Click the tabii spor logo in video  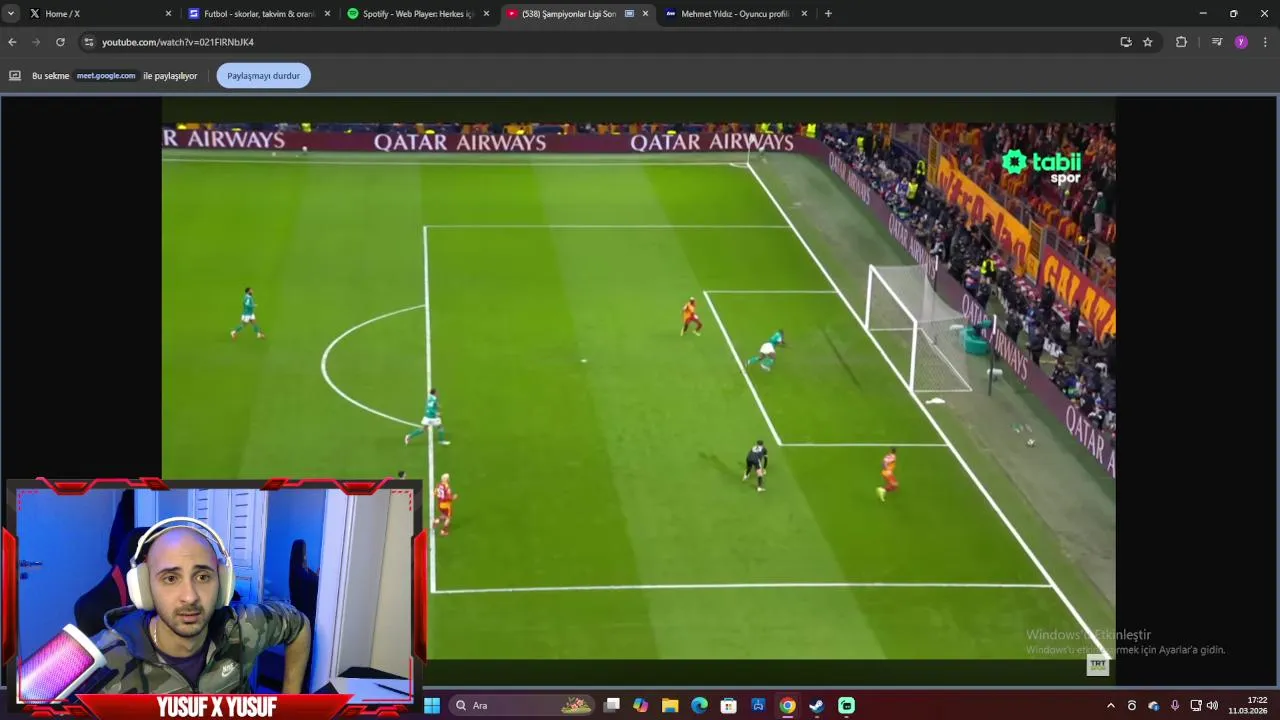[1042, 166]
